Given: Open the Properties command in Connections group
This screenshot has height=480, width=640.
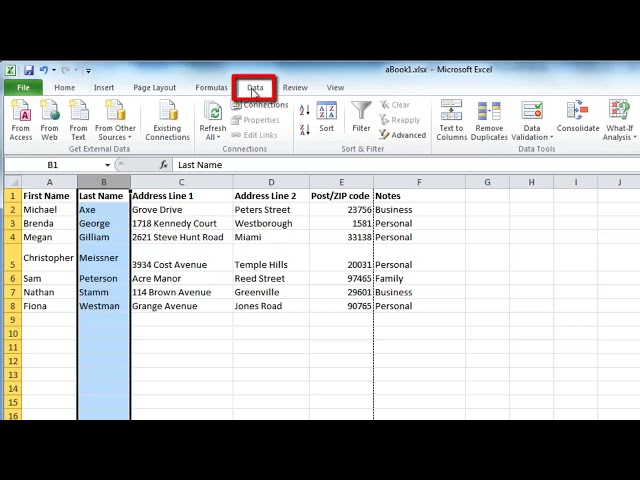Looking at the screenshot, I should tap(255, 120).
